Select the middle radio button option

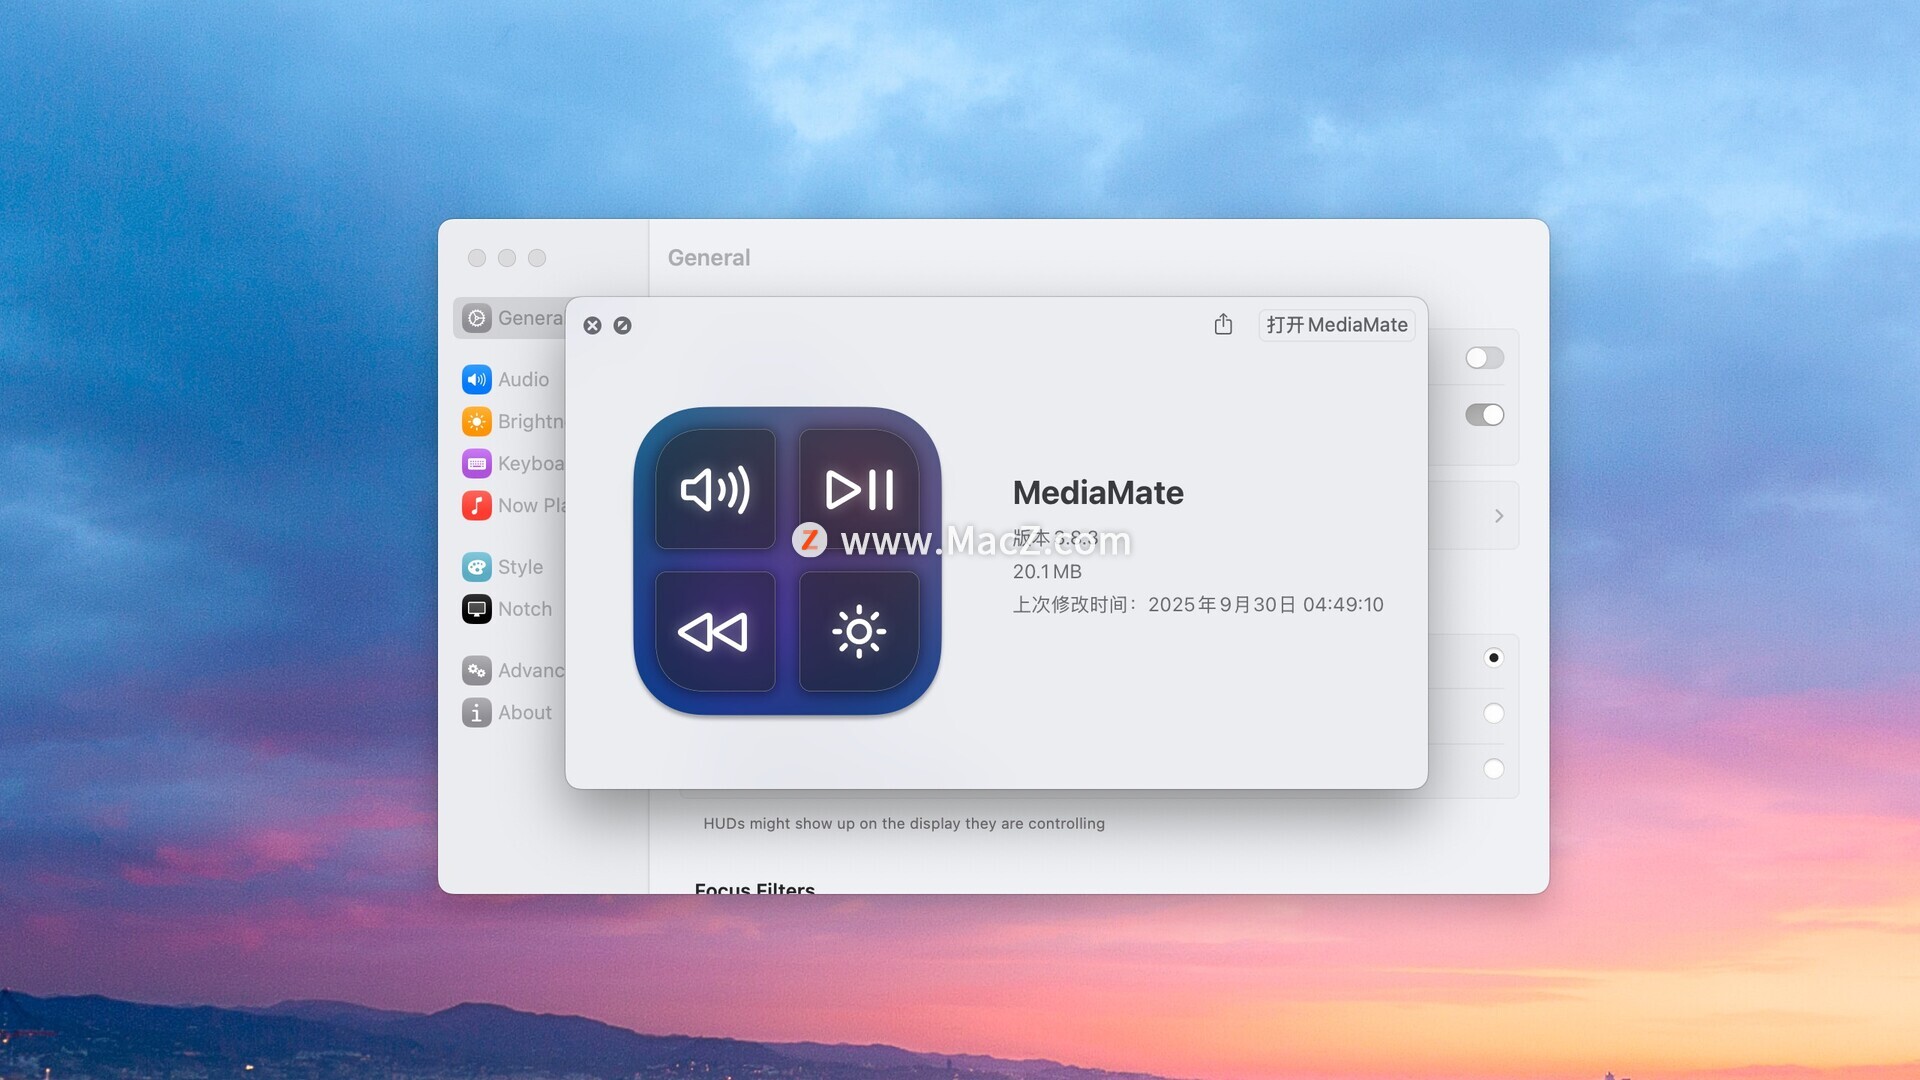pyautogui.click(x=1493, y=714)
